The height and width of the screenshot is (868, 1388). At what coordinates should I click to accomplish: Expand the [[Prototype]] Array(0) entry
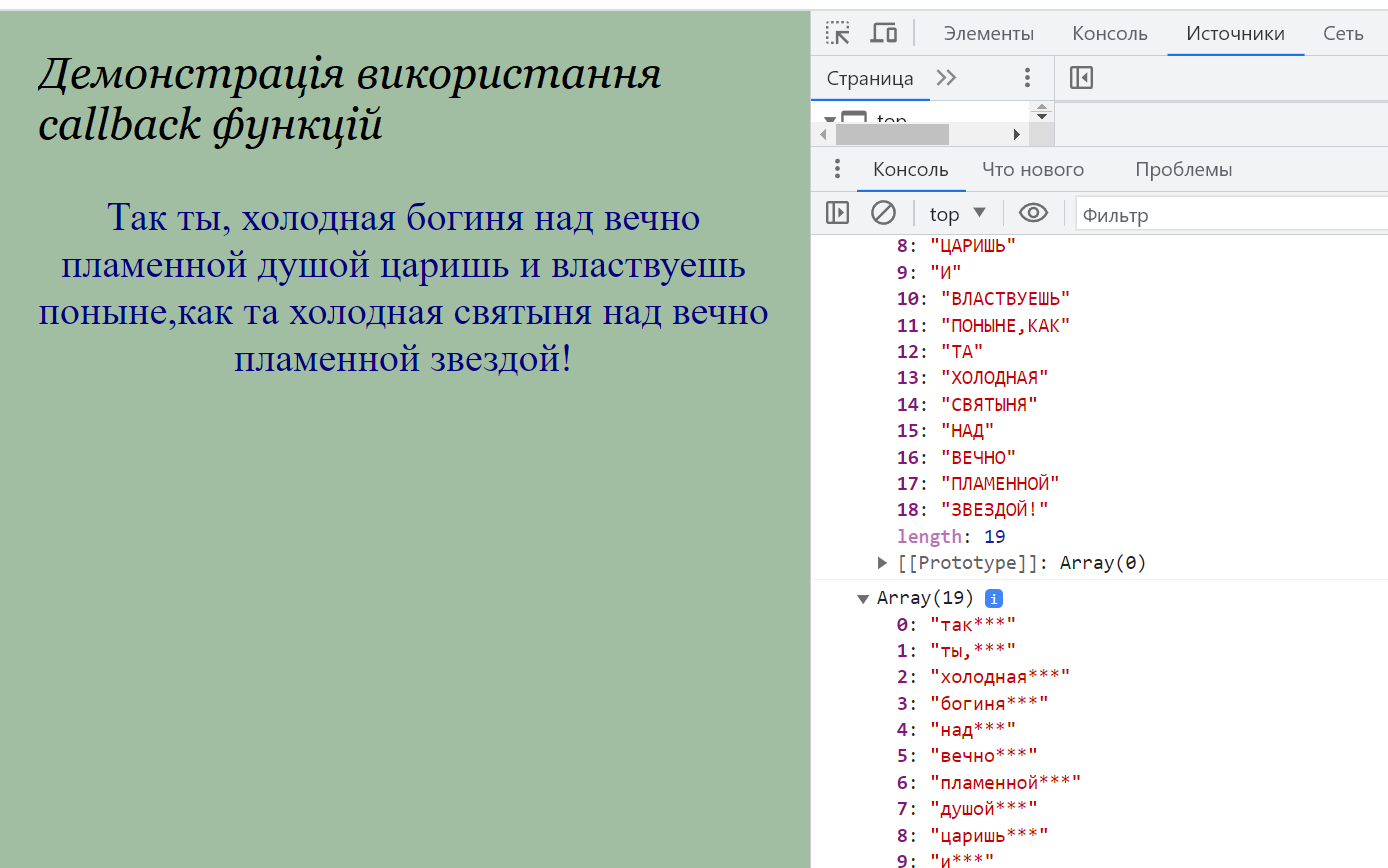click(x=882, y=563)
